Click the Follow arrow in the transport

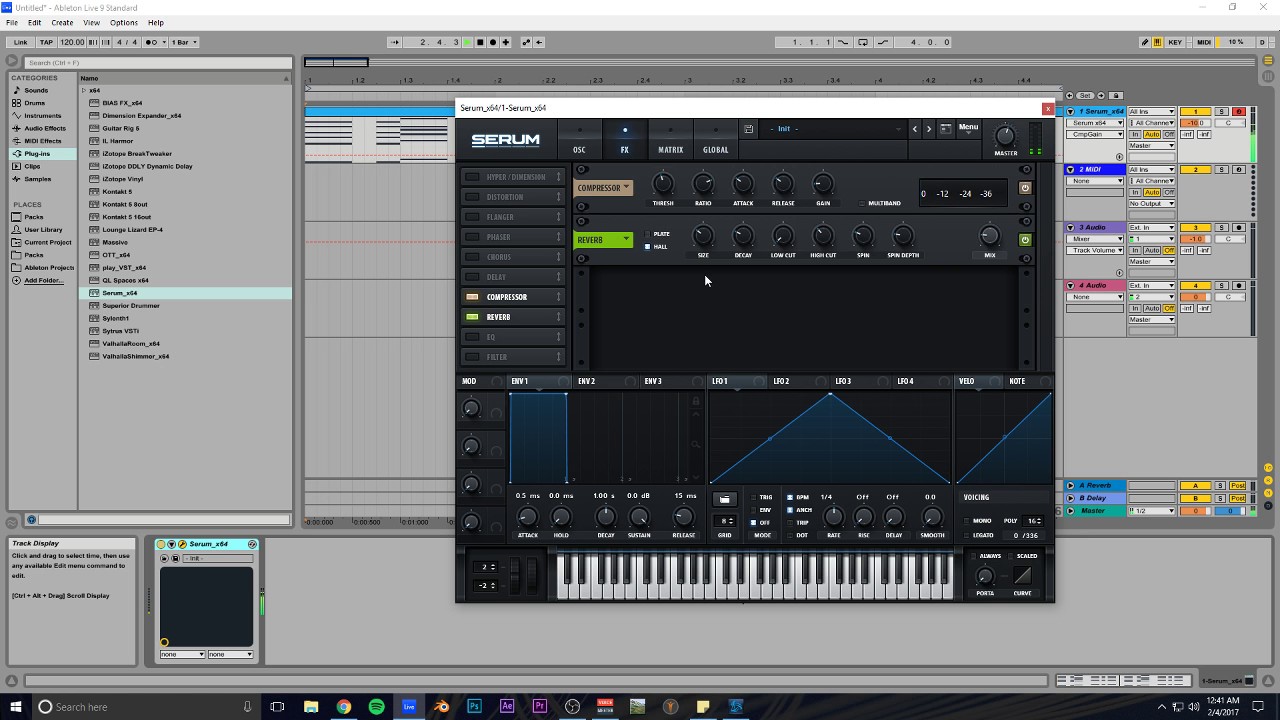[395, 42]
